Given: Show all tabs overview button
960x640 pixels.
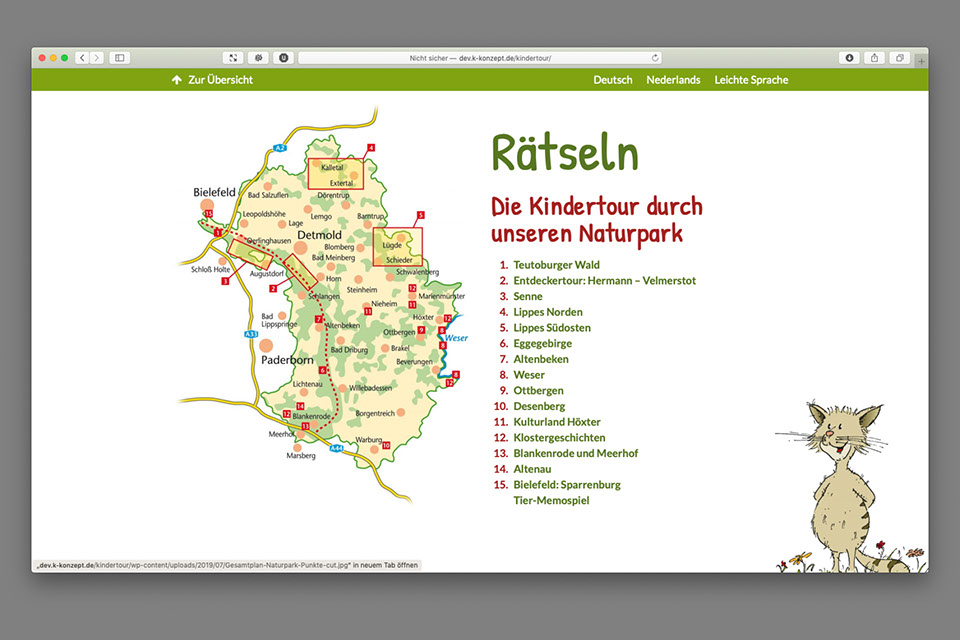Looking at the screenshot, I should [x=899, y=58].
